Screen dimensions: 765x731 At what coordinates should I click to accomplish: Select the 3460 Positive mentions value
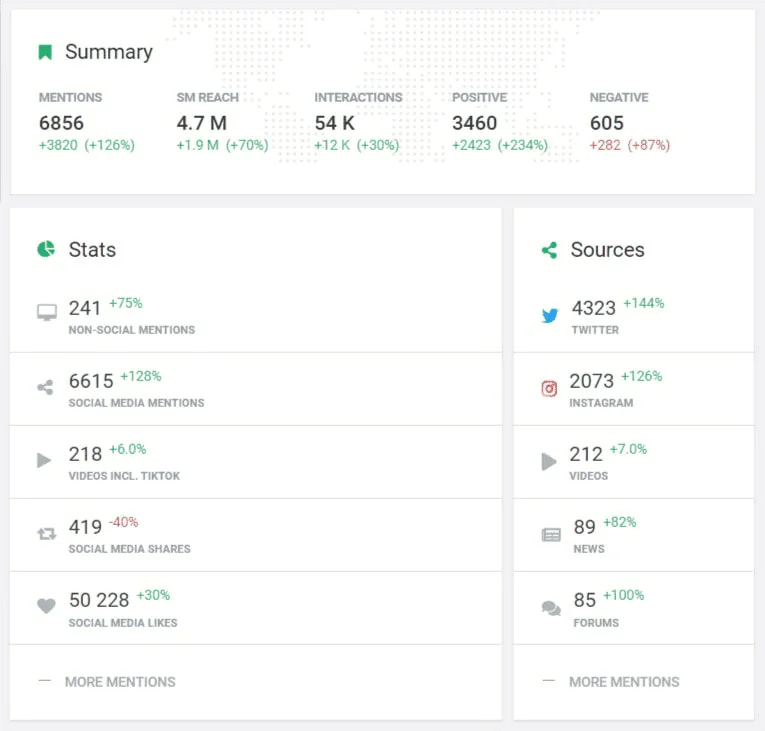point(474,124)
